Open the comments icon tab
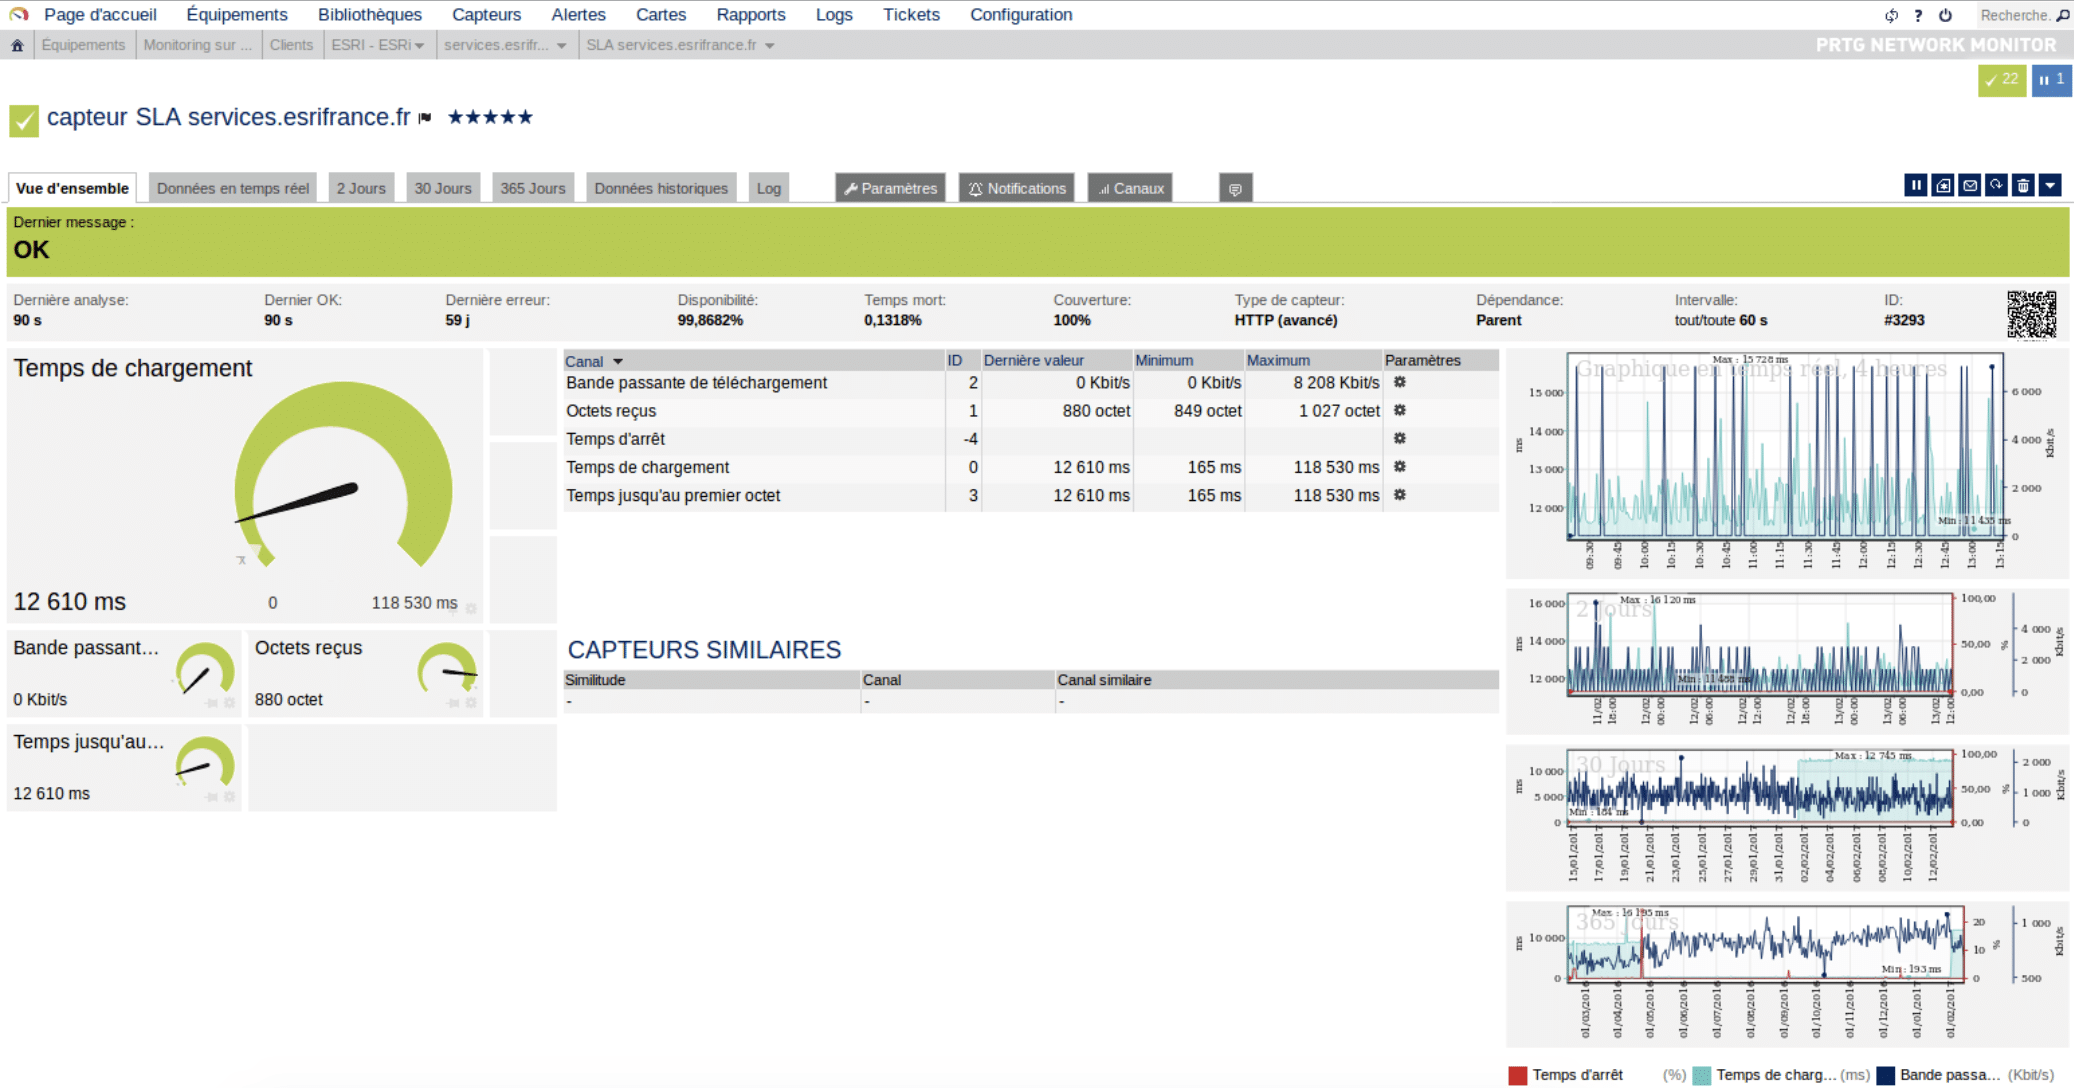 tap(1235, 188)
